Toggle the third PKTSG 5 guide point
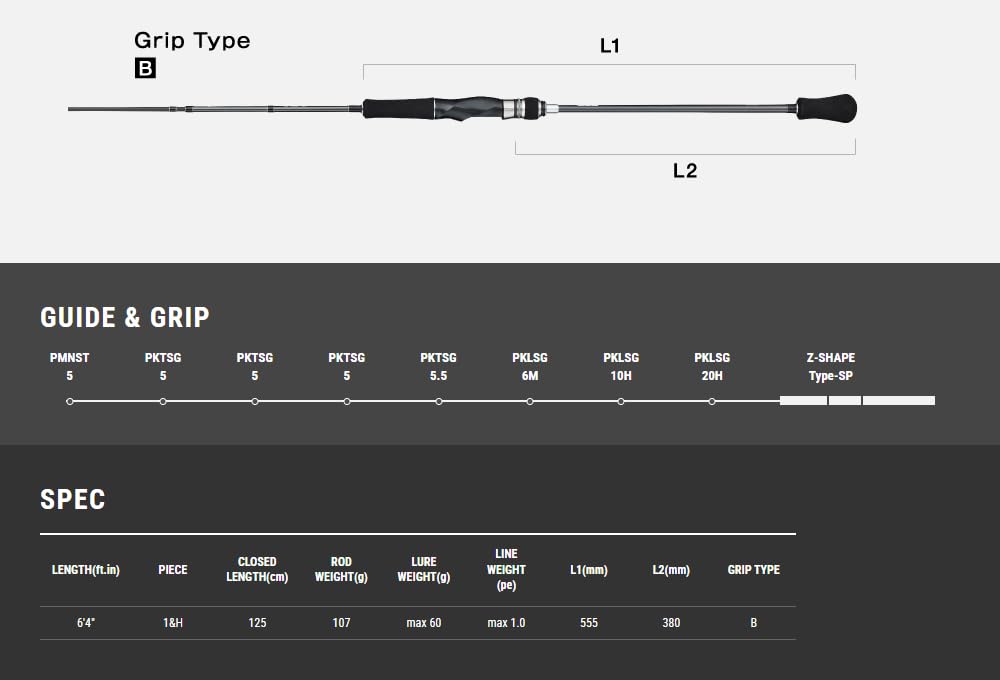Image resolution: width=1000 pixels, height=680 pixels. click(345, 401)
